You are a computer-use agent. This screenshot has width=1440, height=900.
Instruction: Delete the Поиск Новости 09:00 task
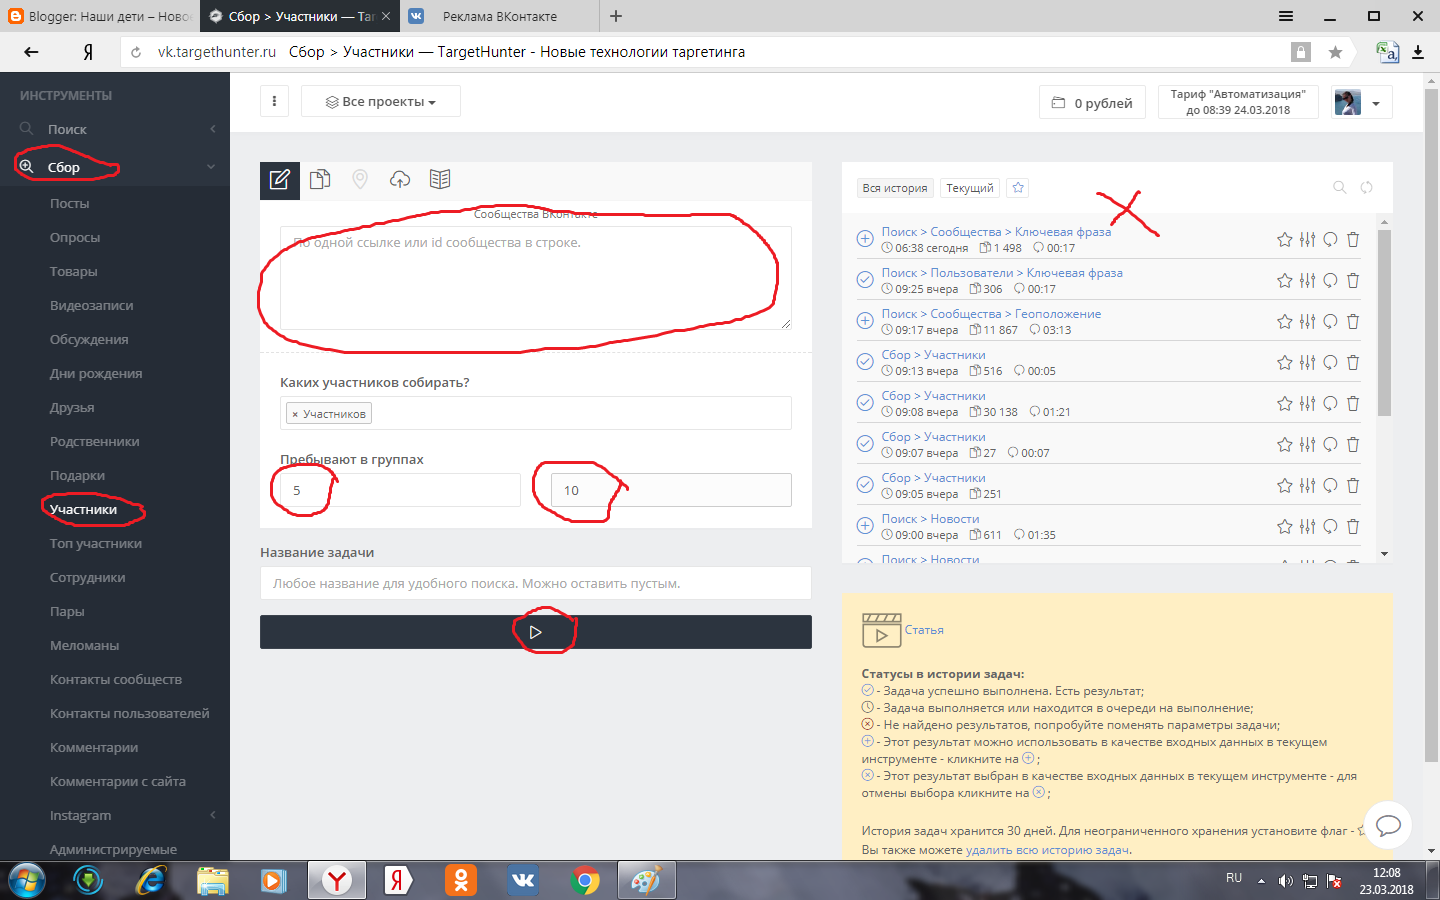coord(1353,526)
